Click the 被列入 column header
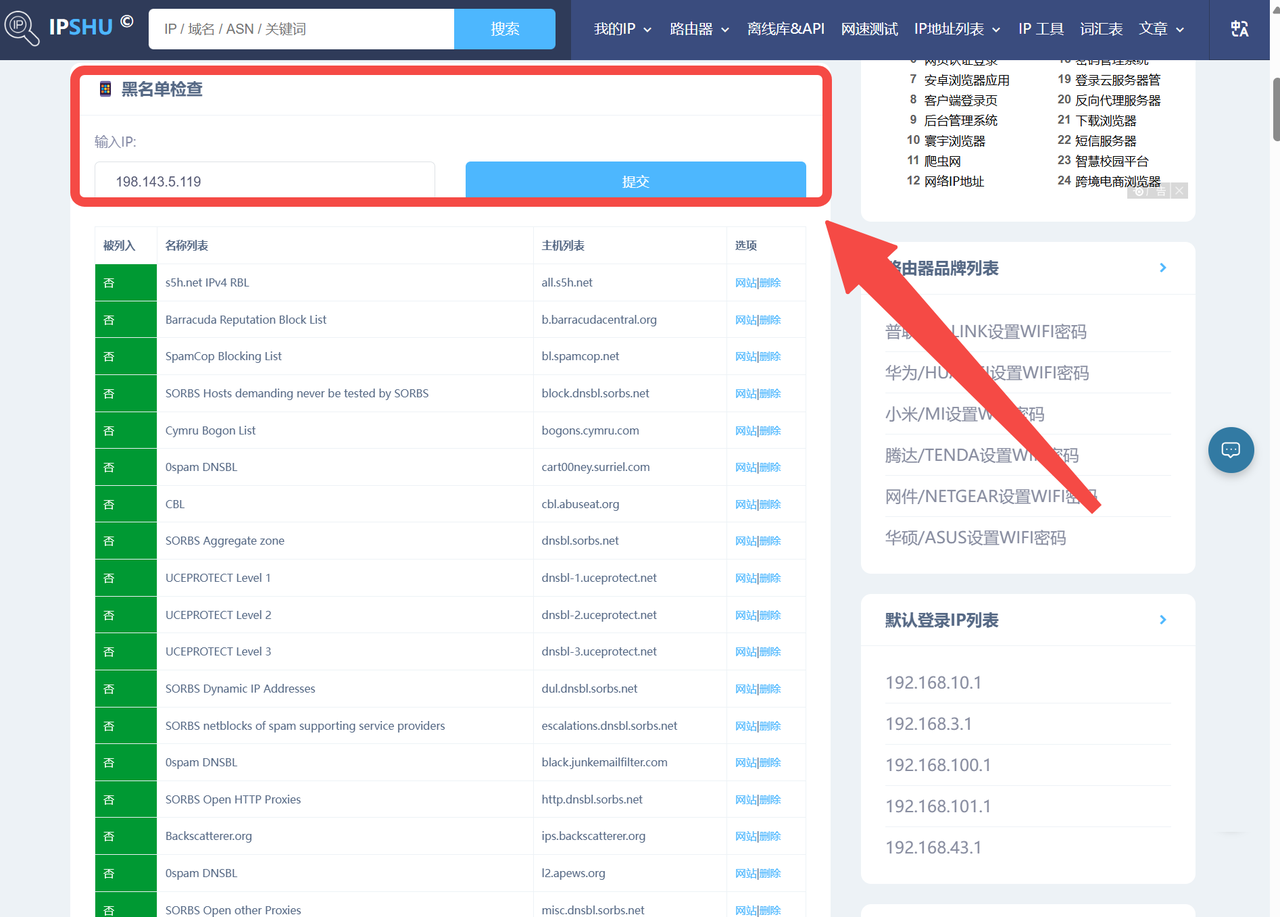Image resolution: width=1280 pixels, height=917 pixels. [126, 245]
